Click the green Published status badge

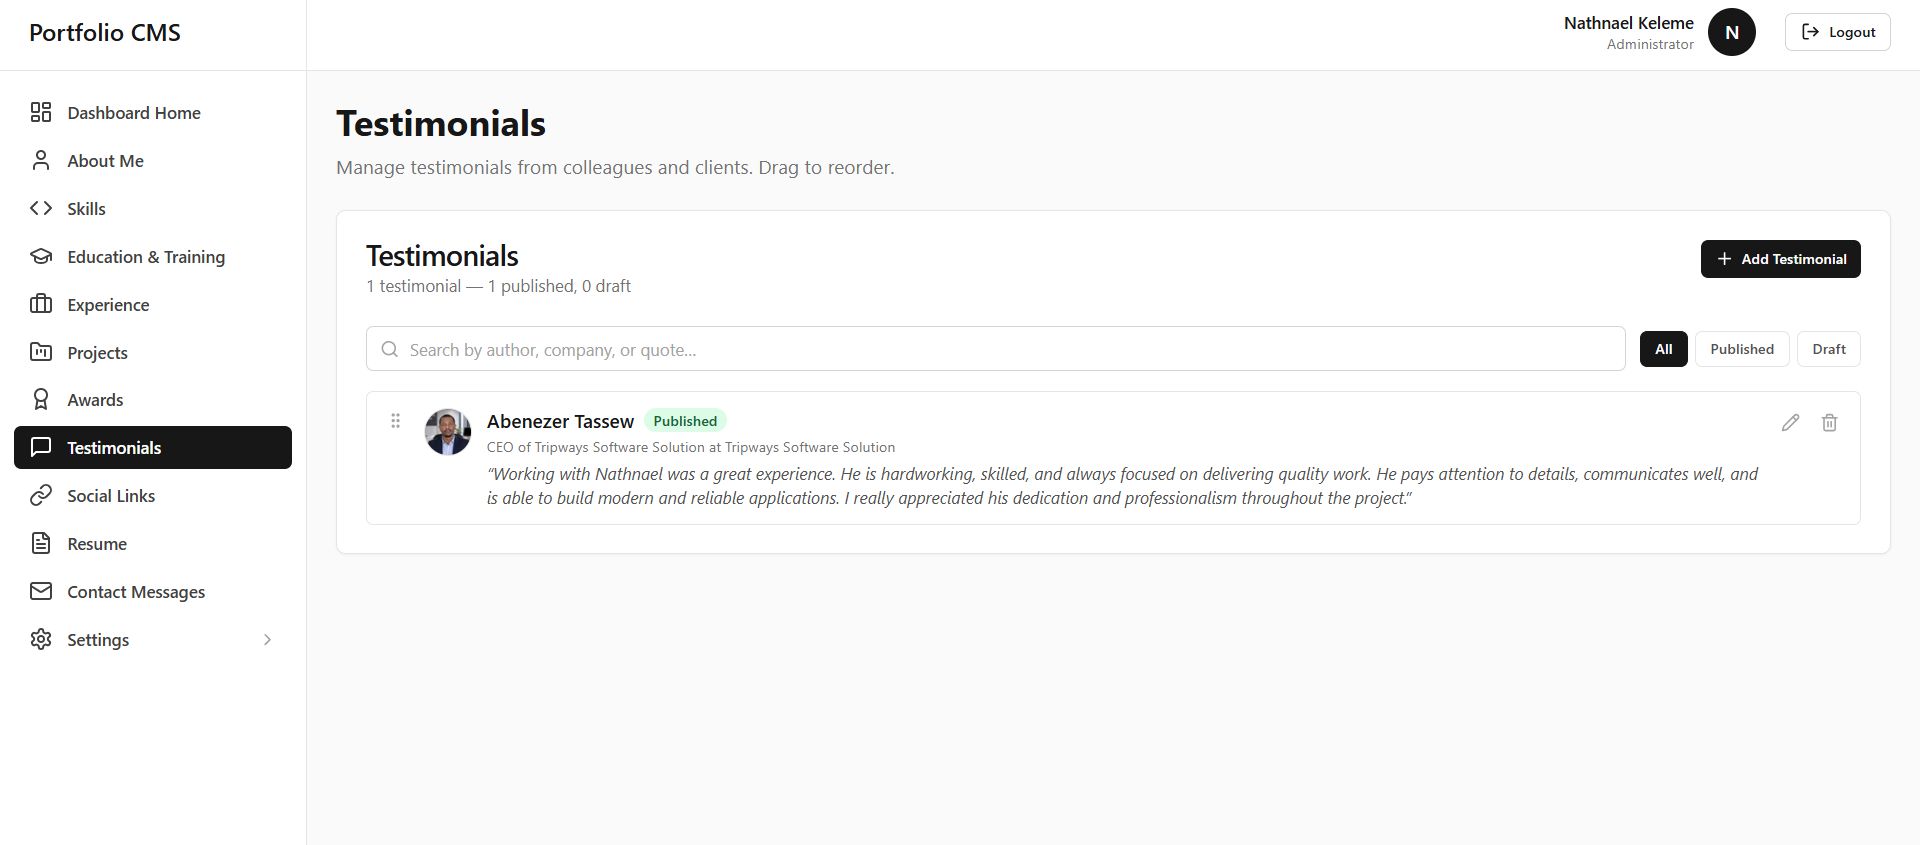(x=685, y=421)
